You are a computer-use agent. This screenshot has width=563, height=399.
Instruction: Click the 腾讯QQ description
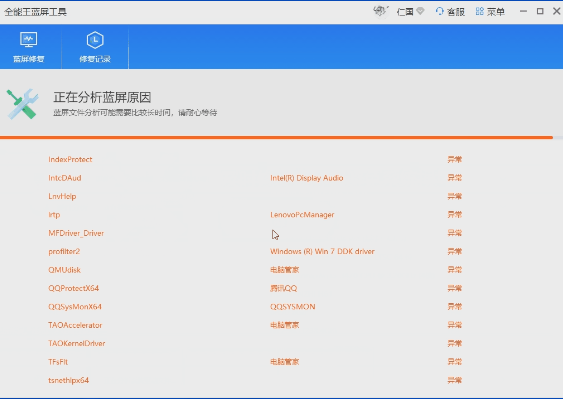tap(284, 288)
